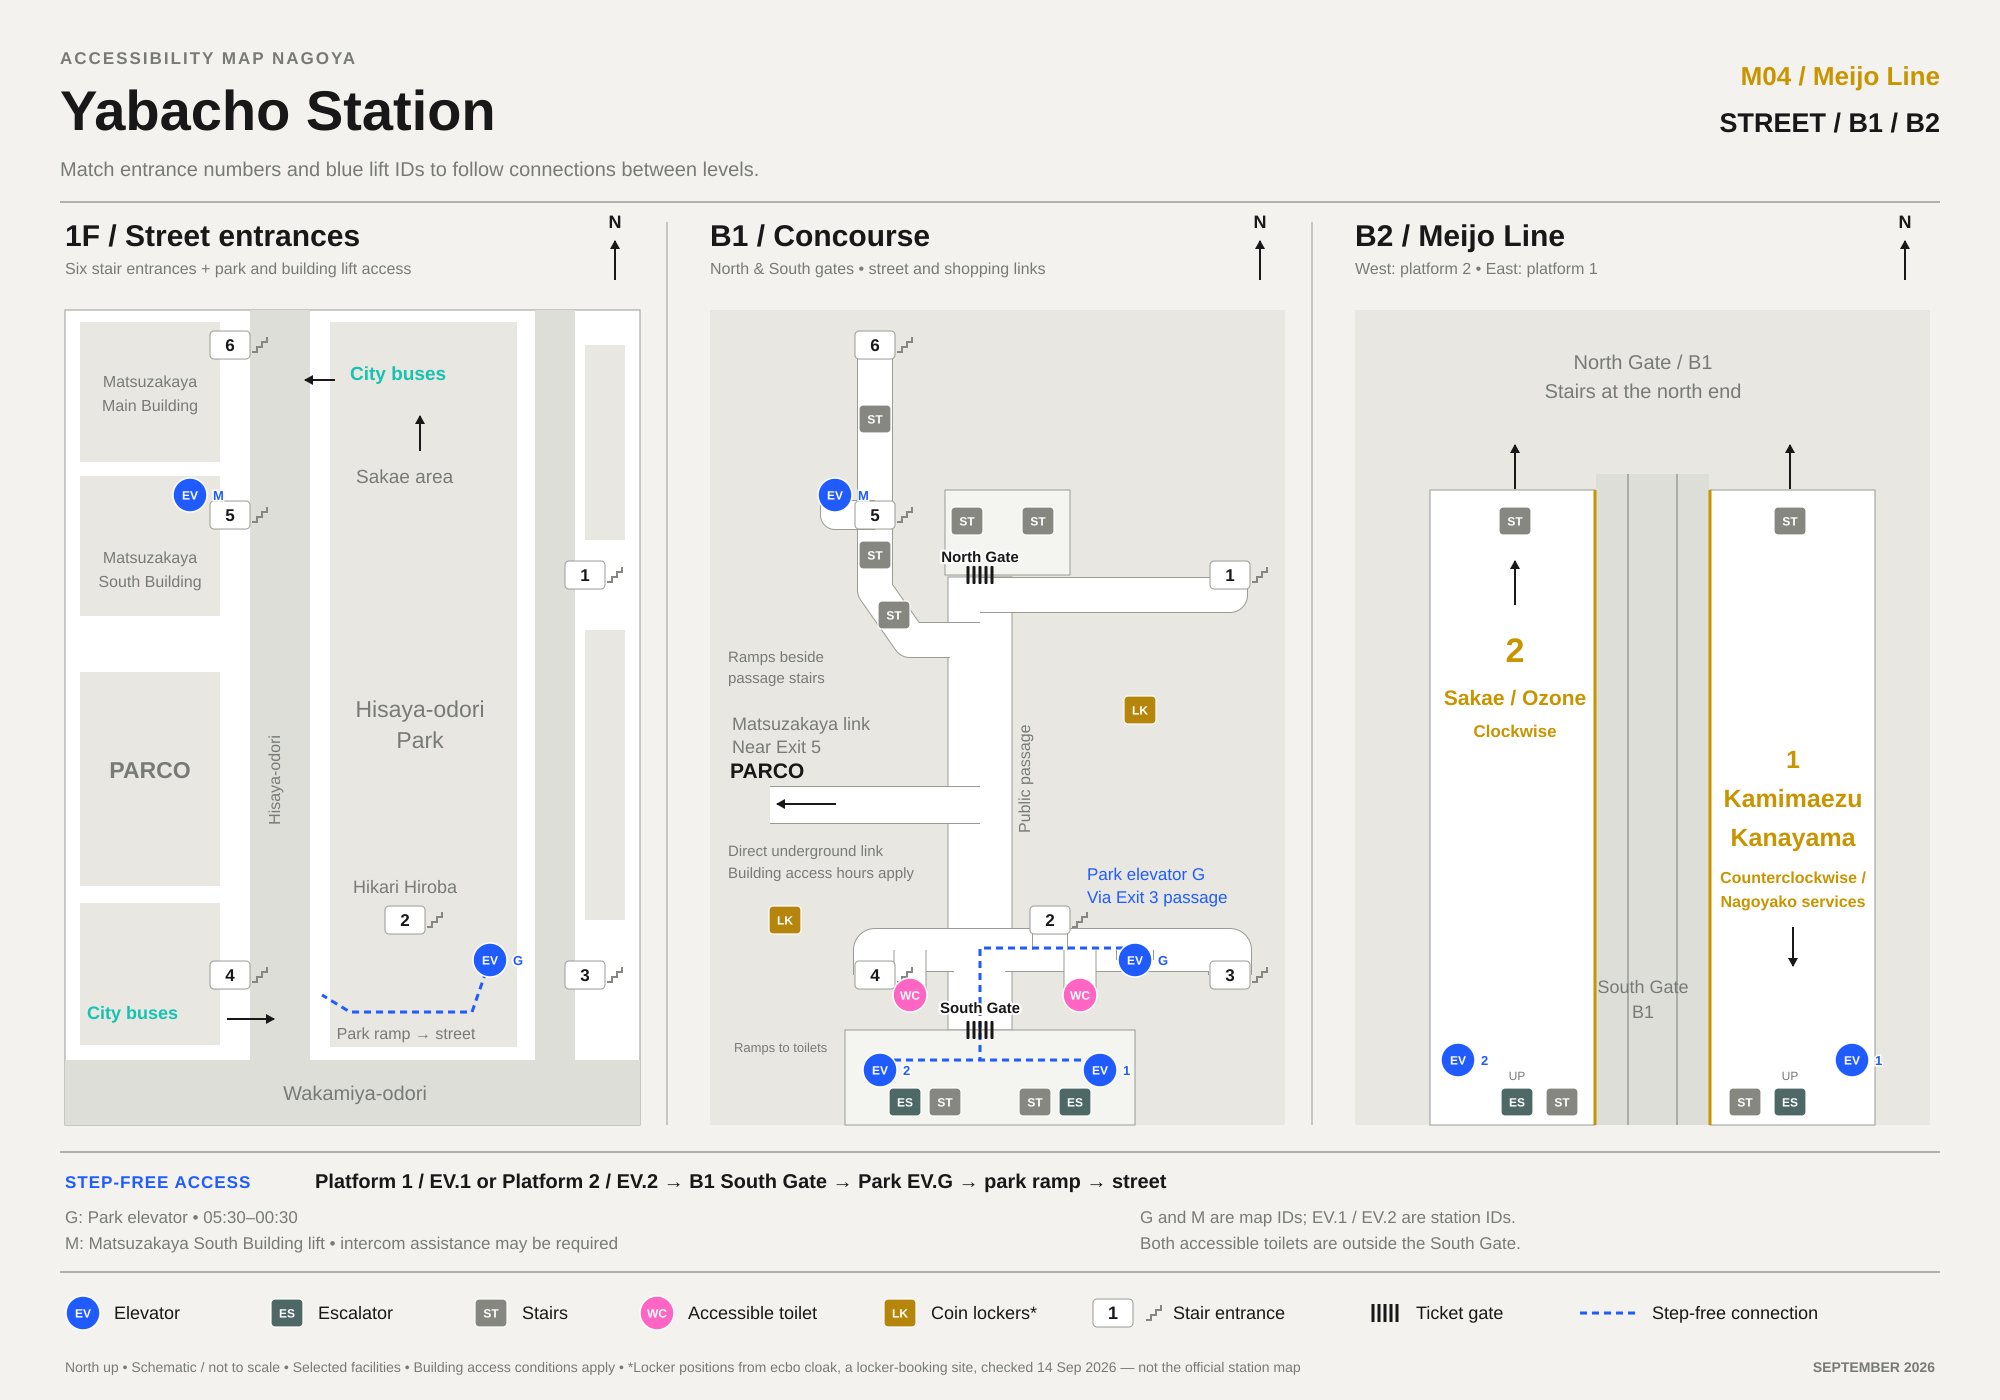The image size is (2000, 1400).
Task: Click the 'Kamimaezu Kanayama' platform 1 label
Action: point(1793,818)
